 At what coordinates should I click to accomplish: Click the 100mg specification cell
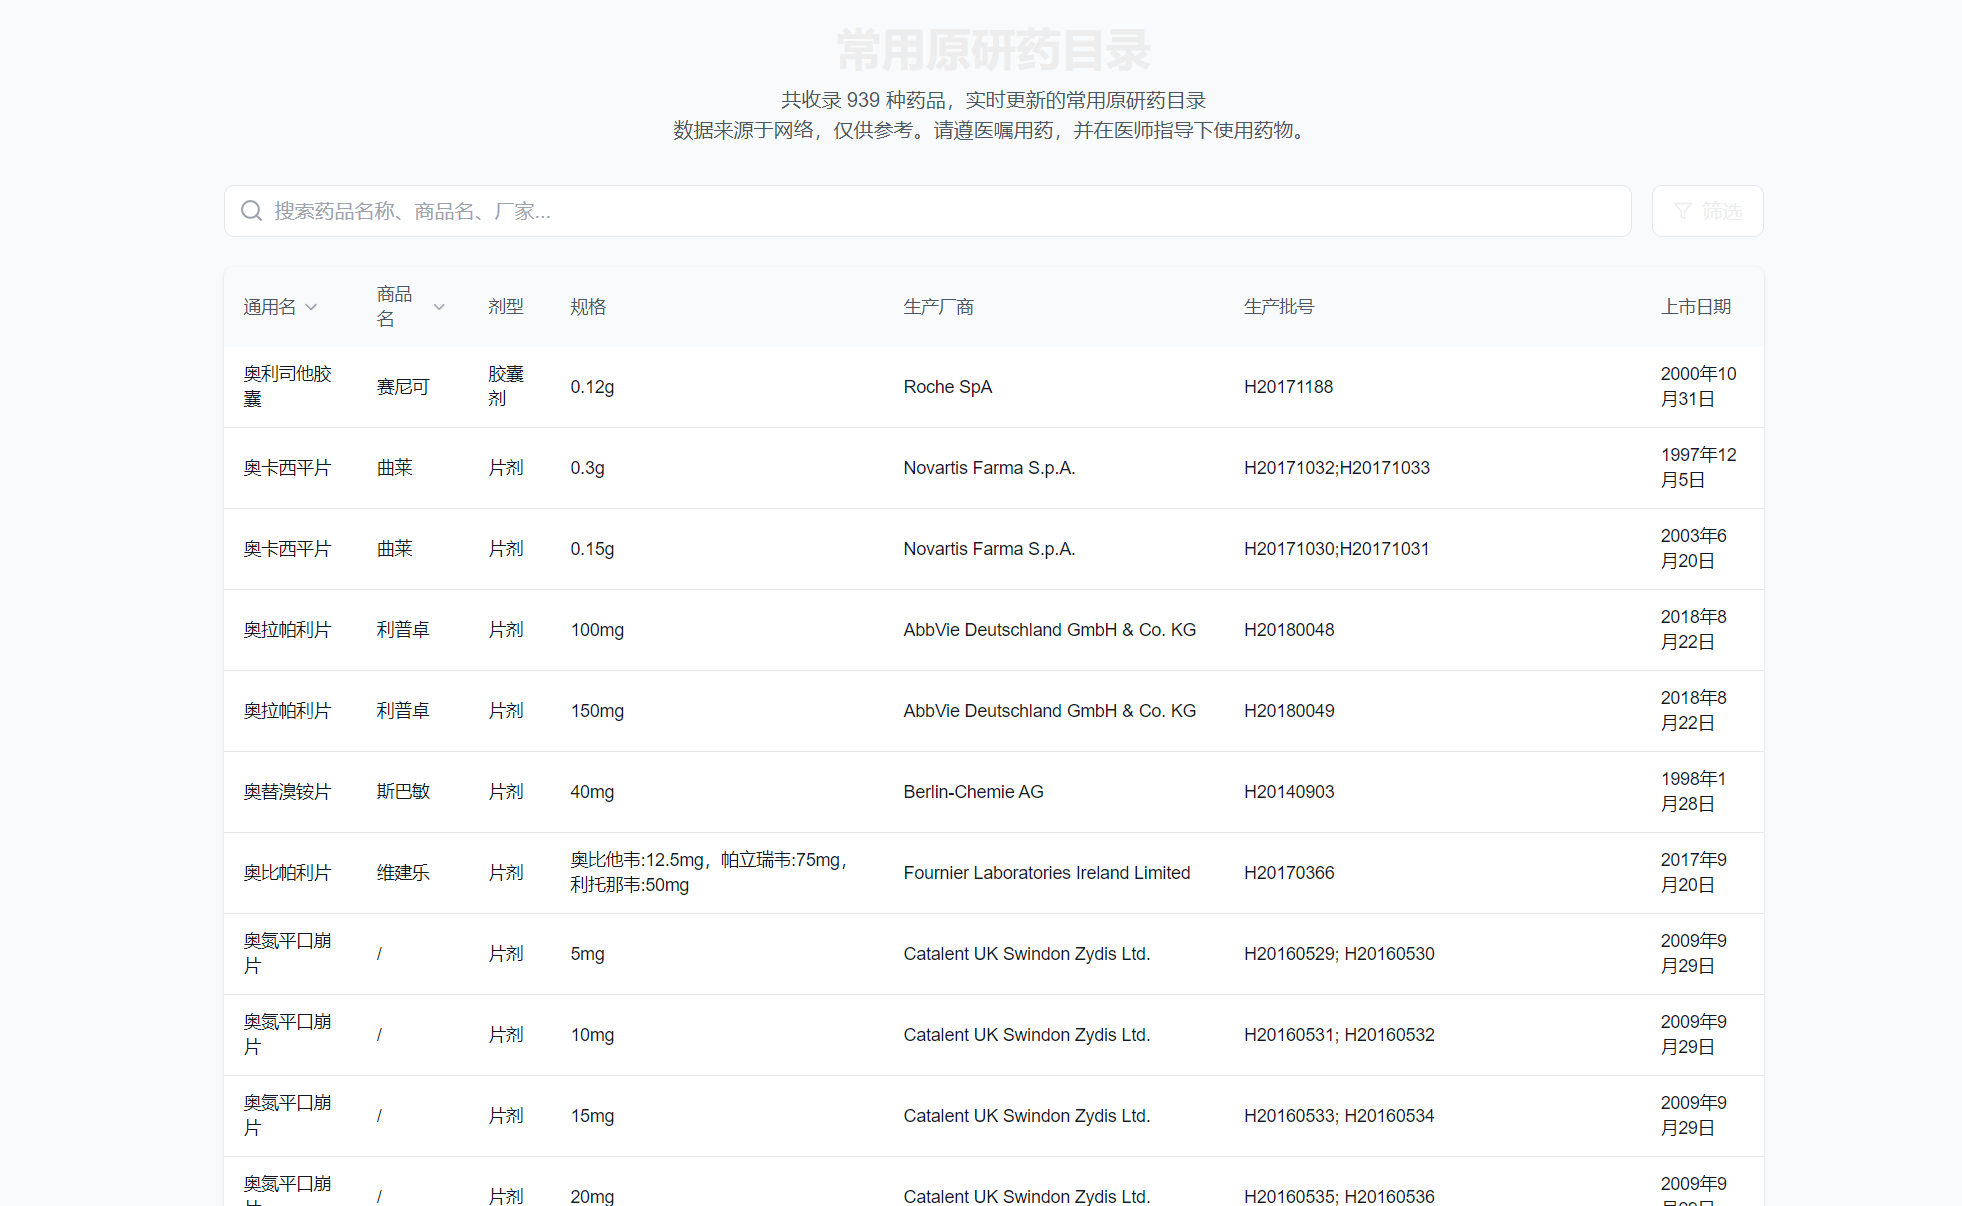[597, 630]
